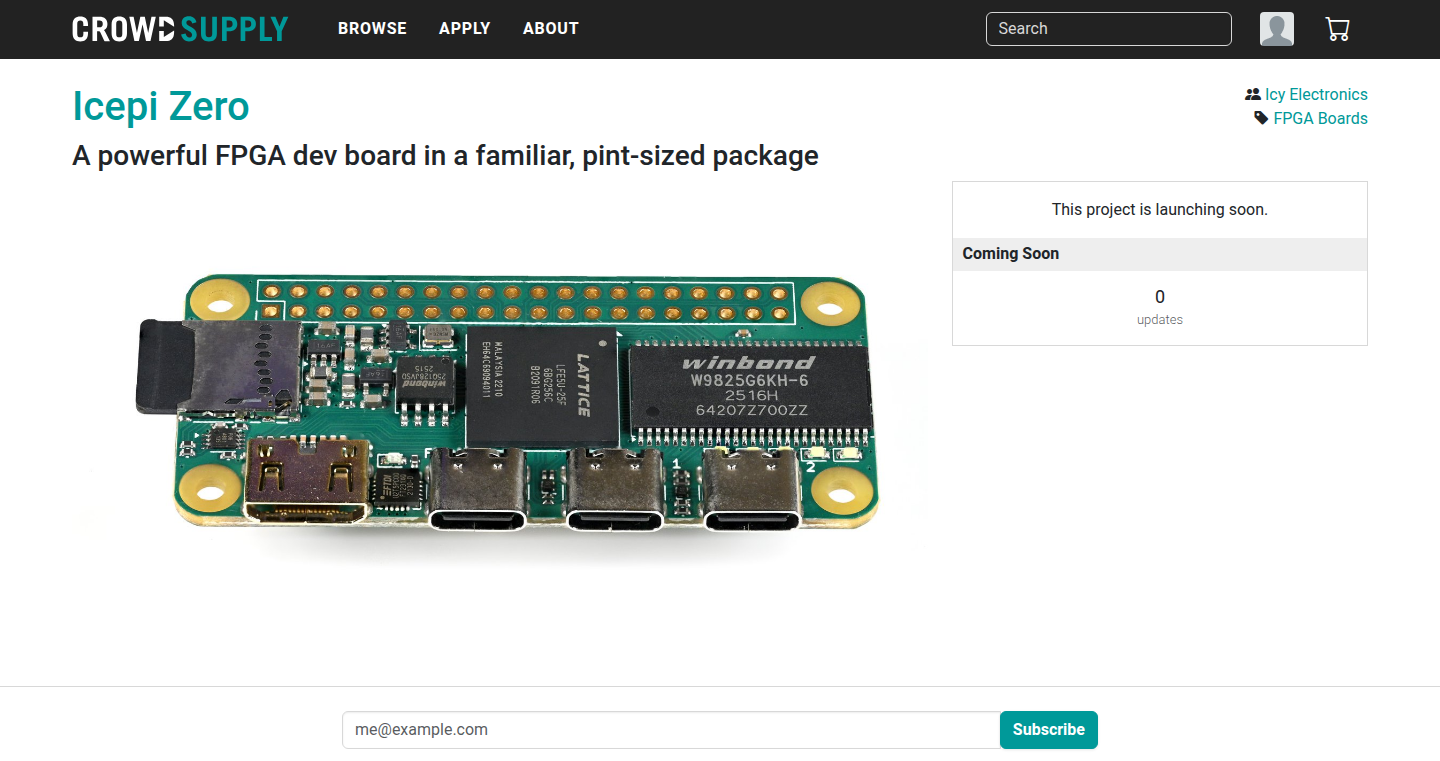Click the Coming Soon heading
Viewport: 1440px width, 761px height.
tap(1011, 254)
